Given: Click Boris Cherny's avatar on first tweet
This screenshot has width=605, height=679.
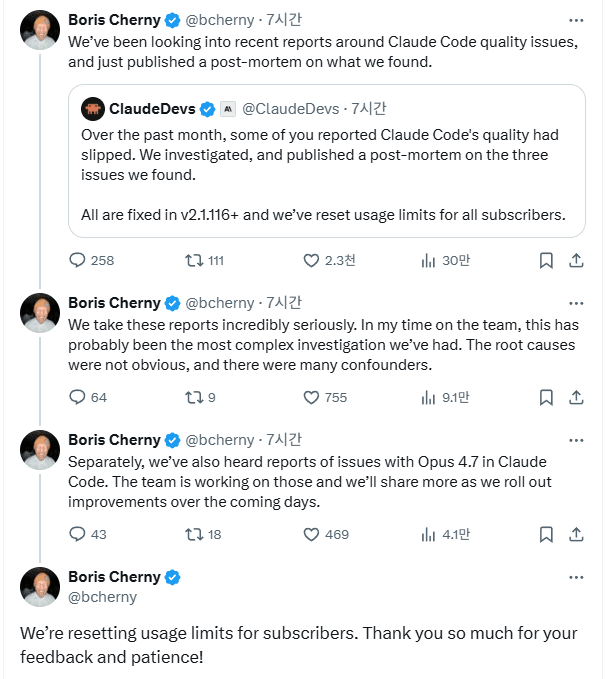Looking at the screenshot, I should tap(40, 30).
